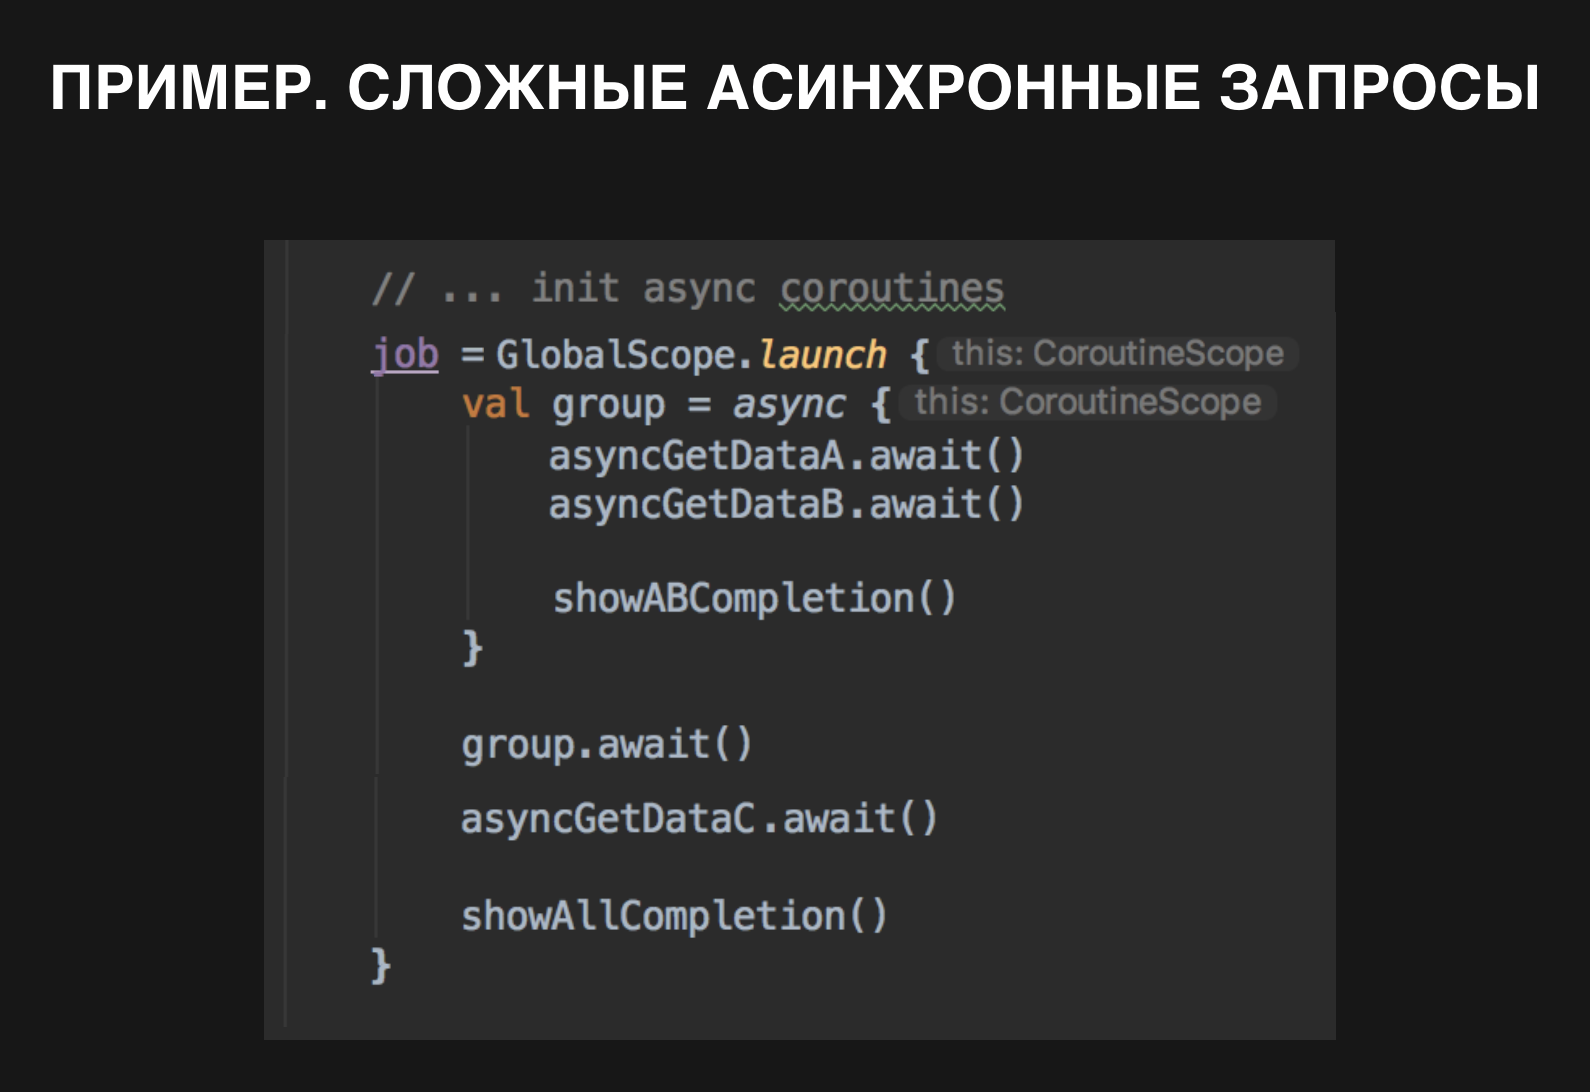
Task: Click the call "showAllCompletion()"
Action: coord(674,916)
